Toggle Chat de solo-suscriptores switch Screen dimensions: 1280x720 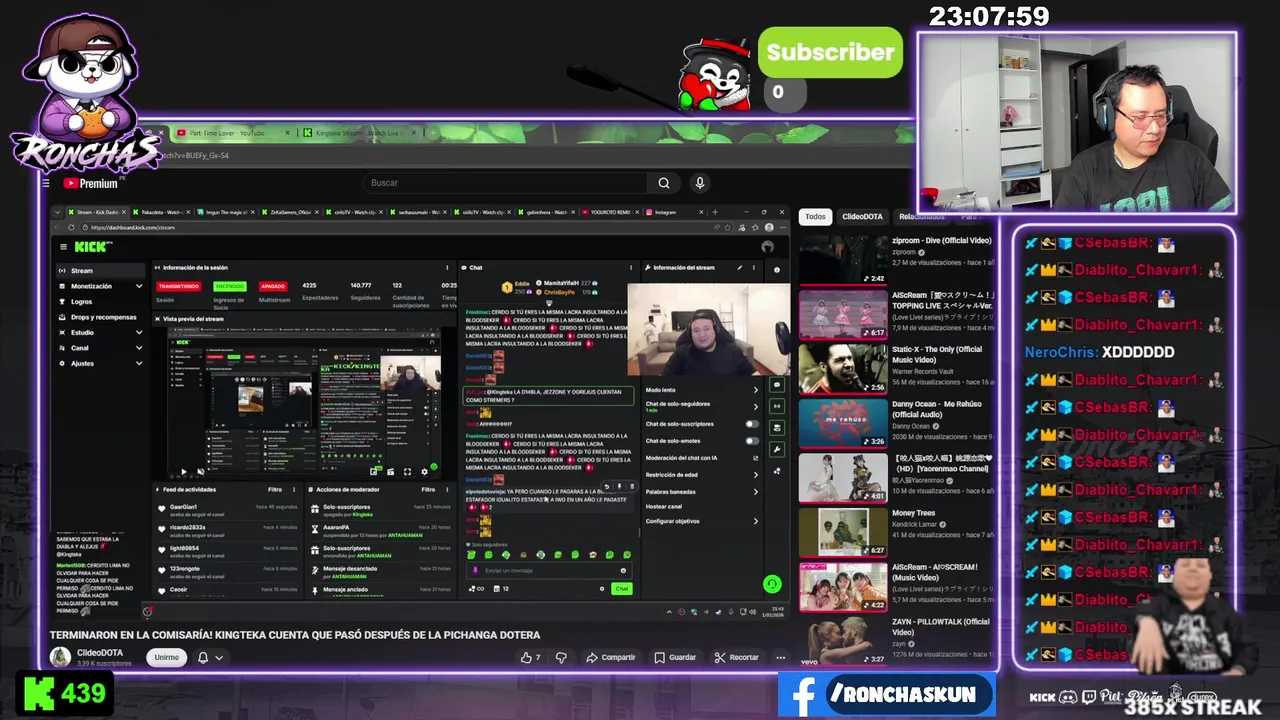click(x=752, y=424)
